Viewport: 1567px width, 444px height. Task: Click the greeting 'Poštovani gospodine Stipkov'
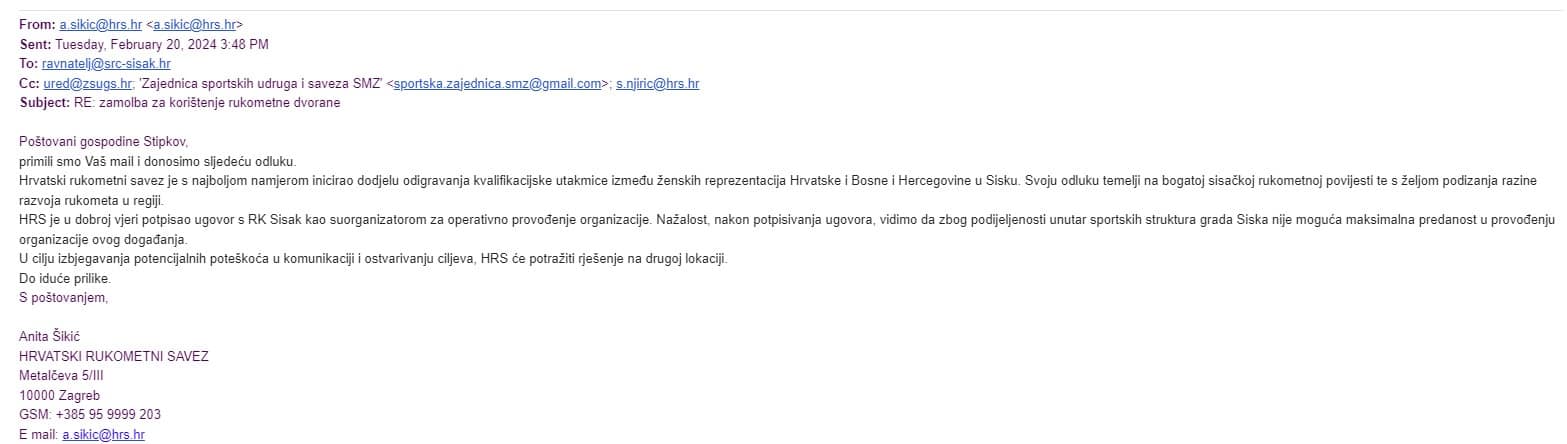(103, 142)
